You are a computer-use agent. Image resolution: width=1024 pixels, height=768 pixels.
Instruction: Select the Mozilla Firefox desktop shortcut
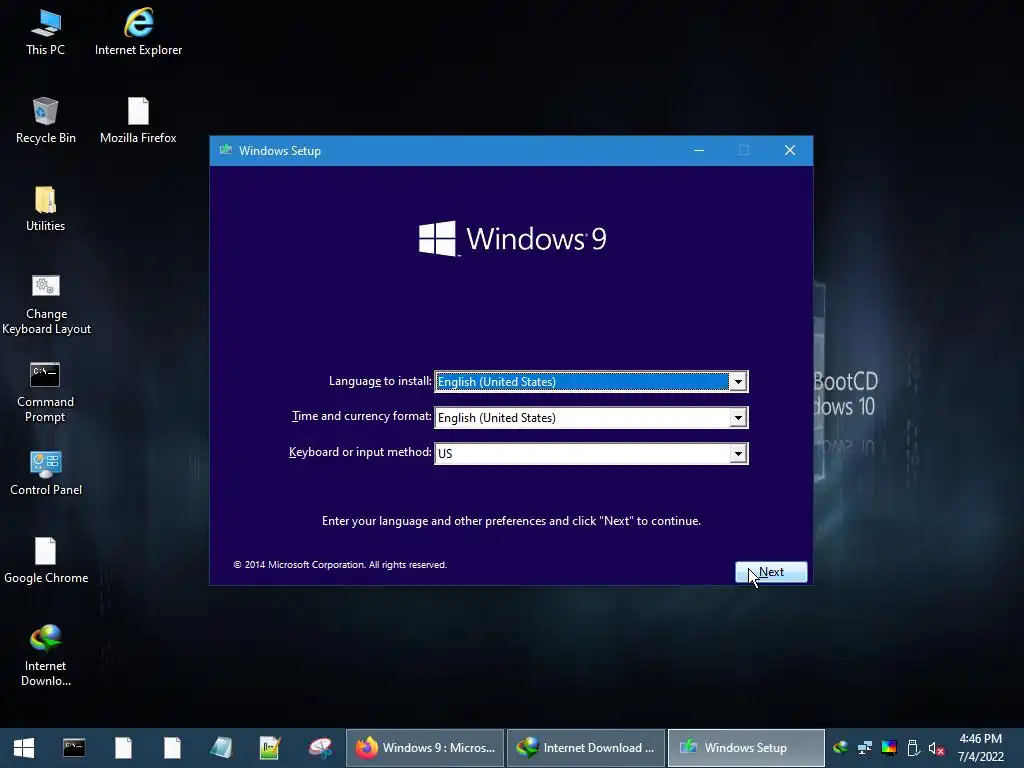138,121
